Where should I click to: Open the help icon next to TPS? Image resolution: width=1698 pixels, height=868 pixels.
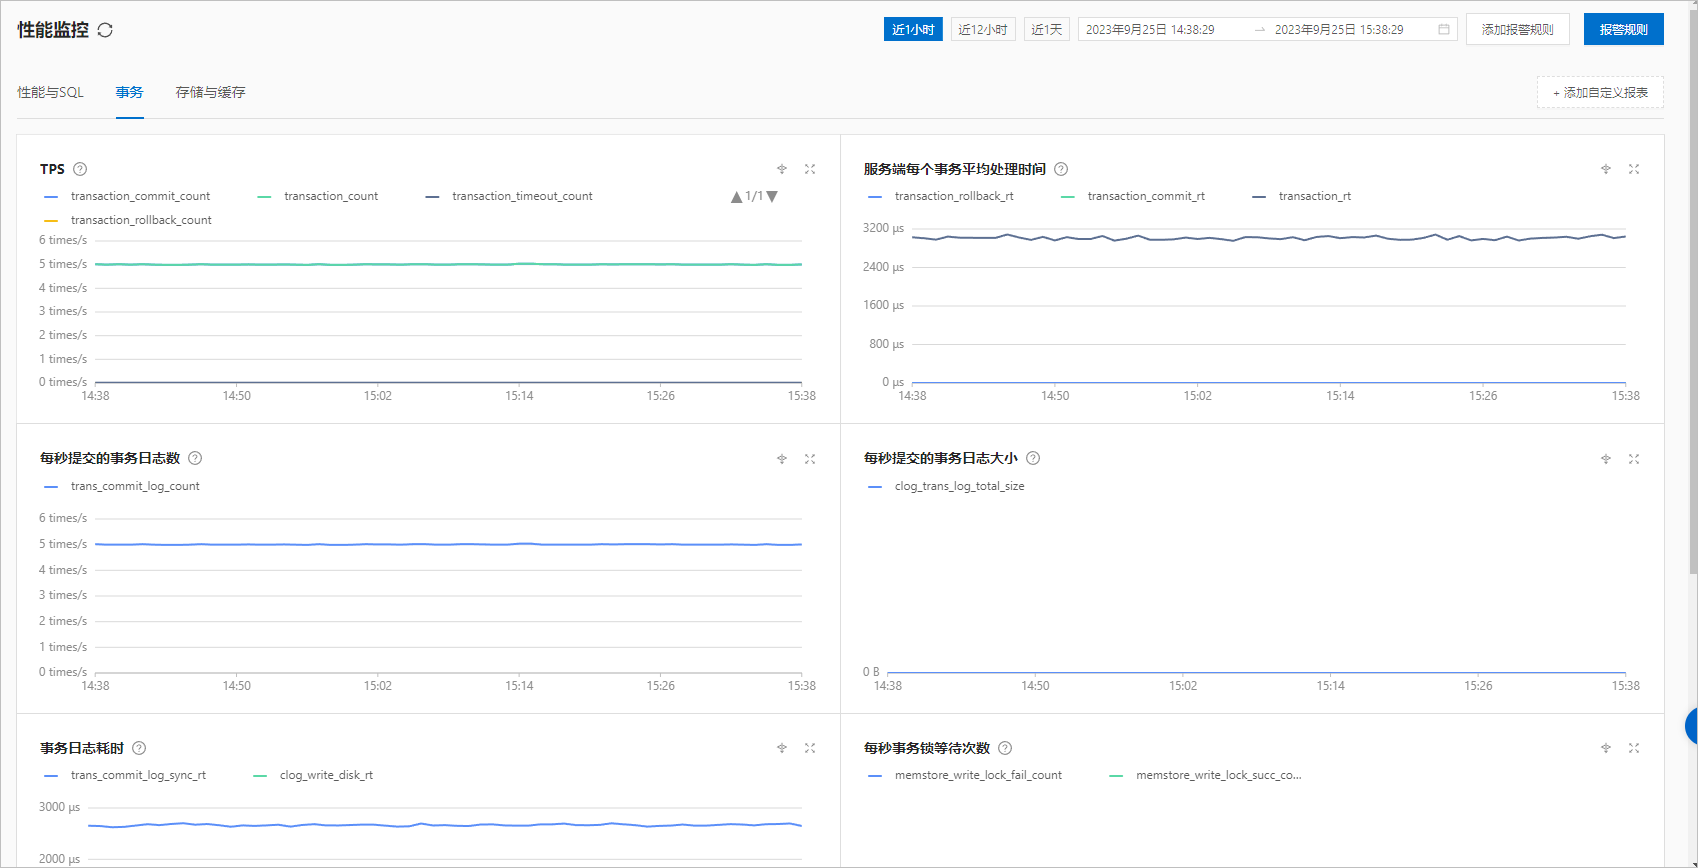click(x=80, y=169)
